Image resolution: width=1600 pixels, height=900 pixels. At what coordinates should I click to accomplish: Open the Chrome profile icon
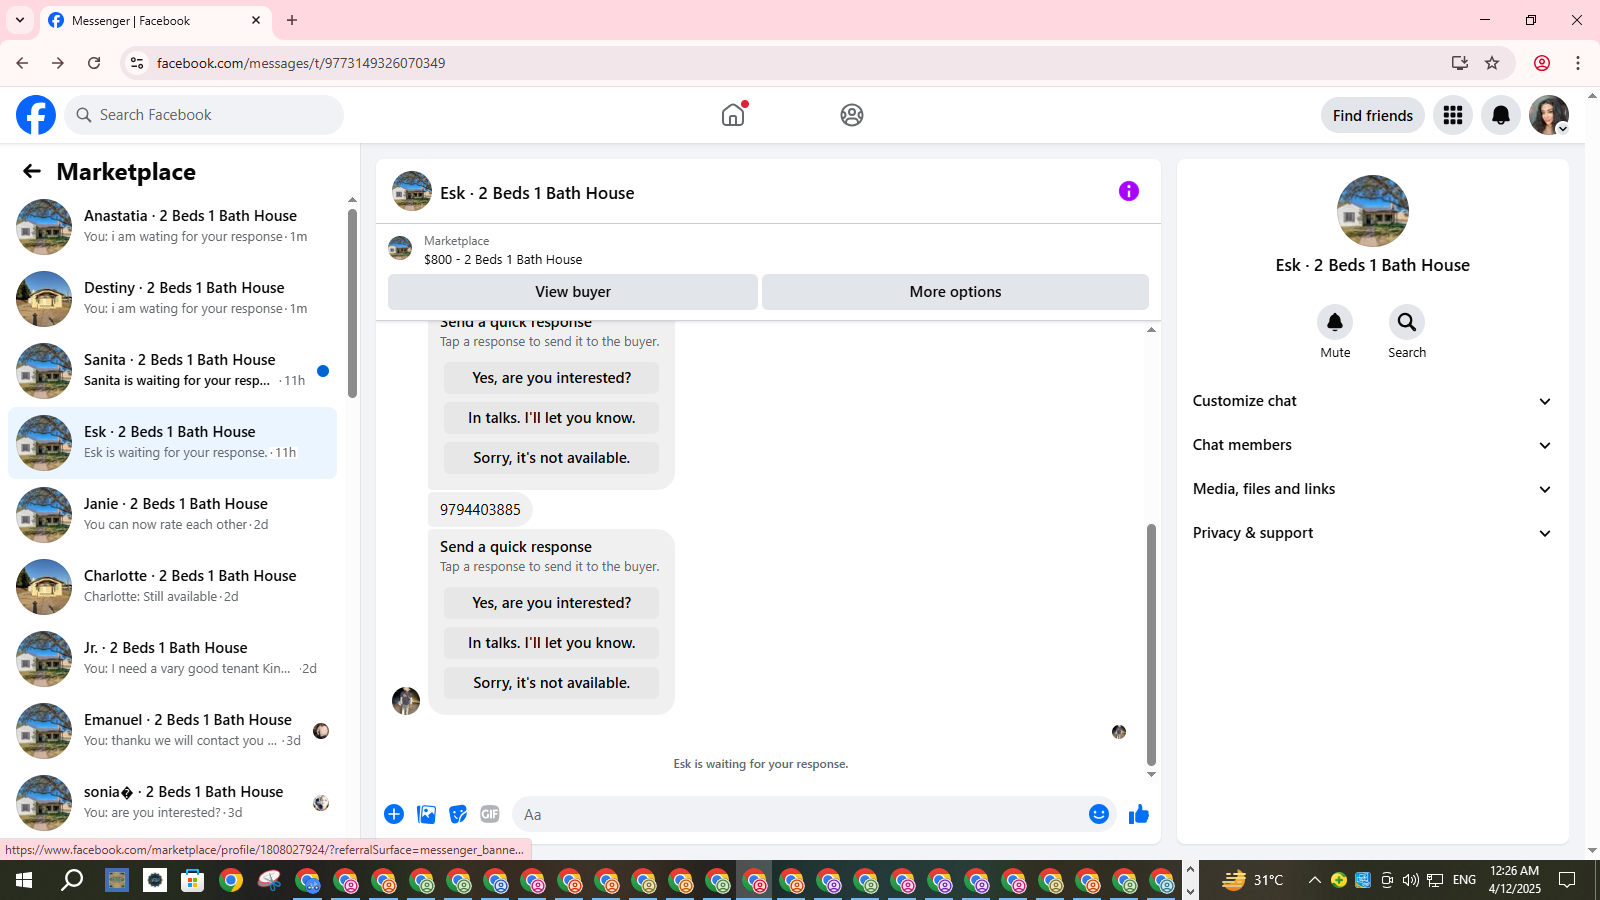click(1542, 63)
